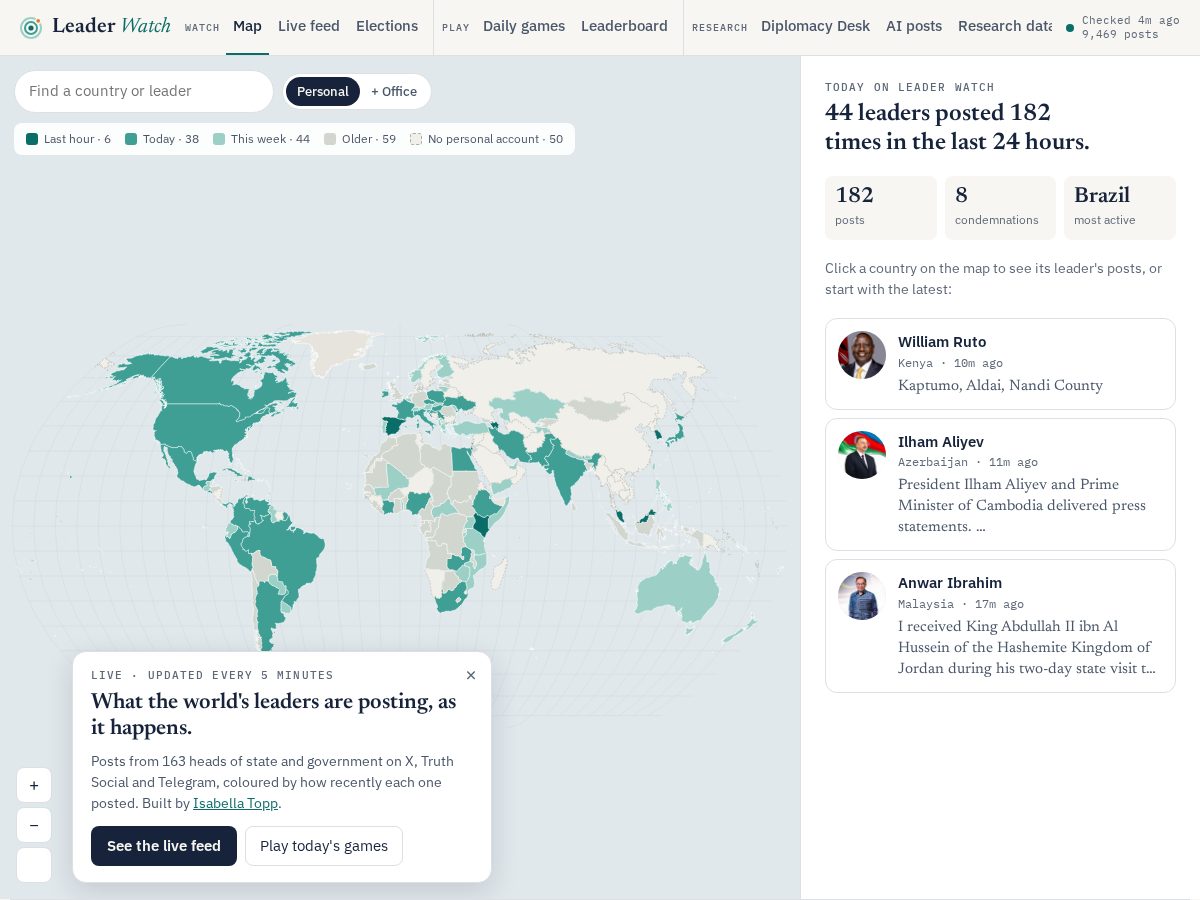1200x900 pixels.
Task: Click the checked 4m ago status text
Action: tap(1130, 20)
